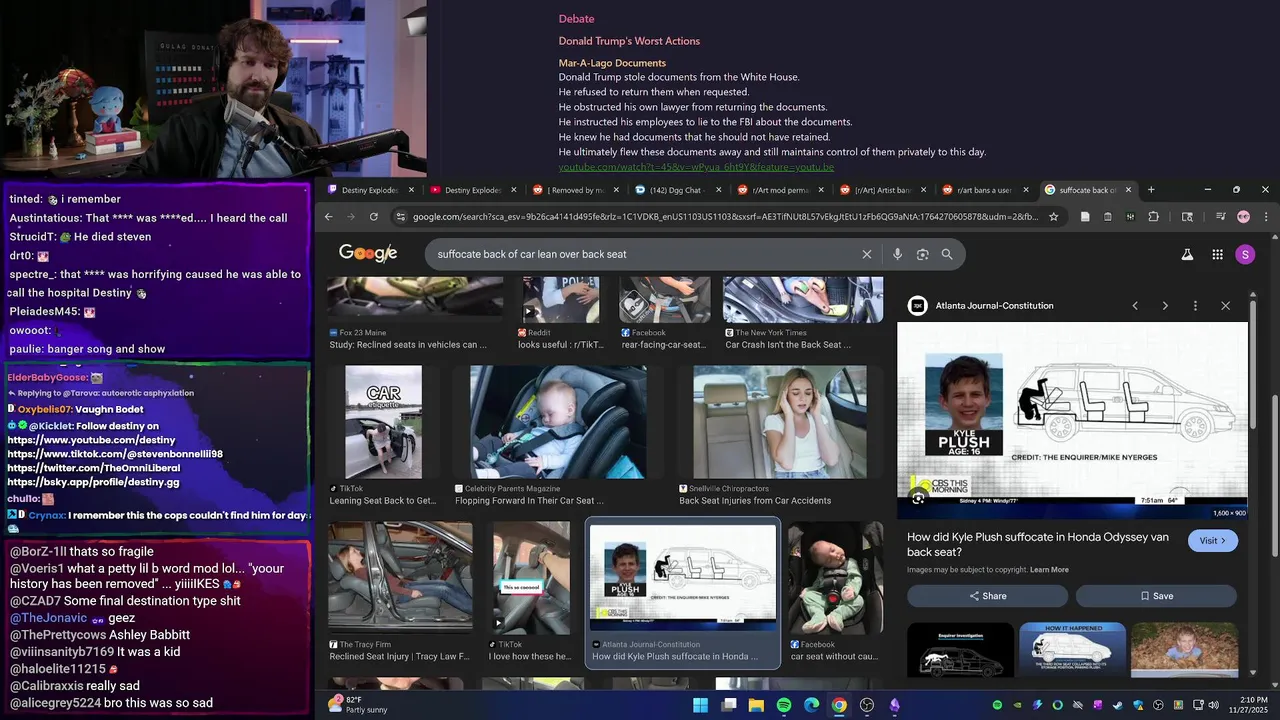Start voice search with the microphone icon
Viewport: 1280px width, 720px height.
(897, 254)
